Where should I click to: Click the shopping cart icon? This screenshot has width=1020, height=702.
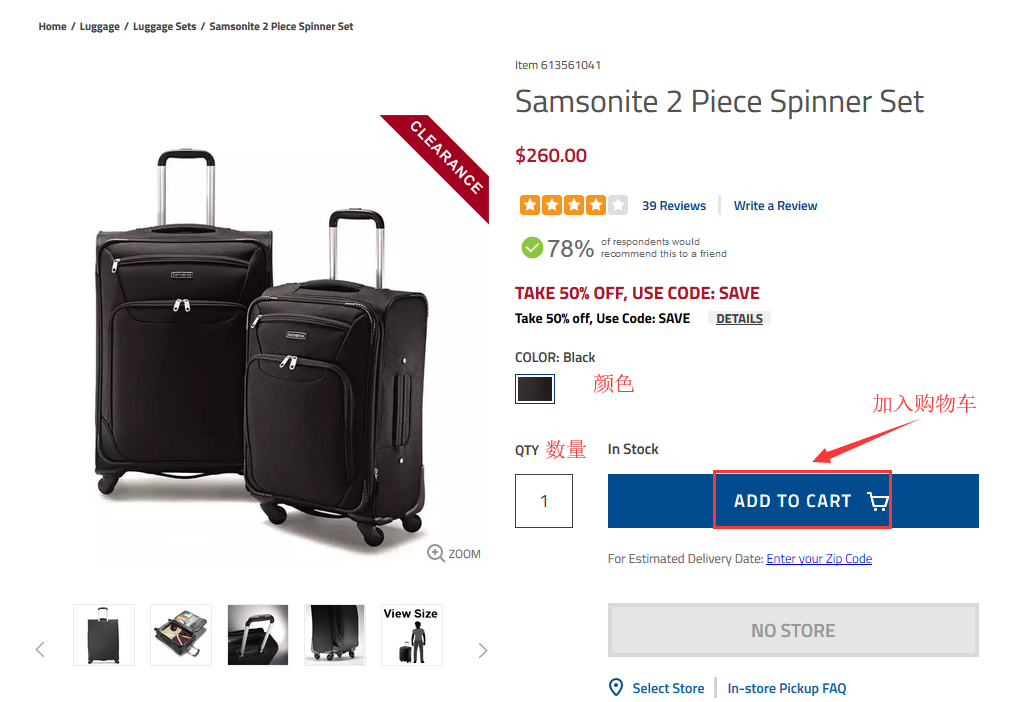point(877,501)
